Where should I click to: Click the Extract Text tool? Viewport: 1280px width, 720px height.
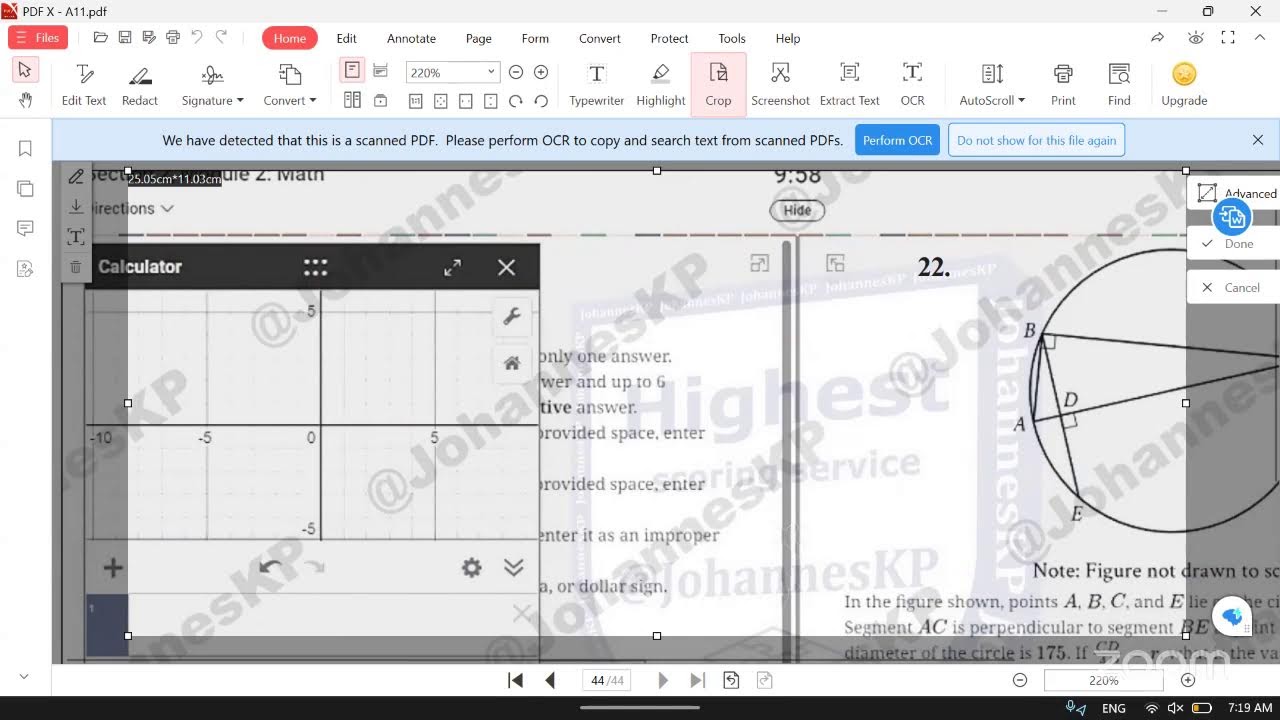tap(849, 85)
